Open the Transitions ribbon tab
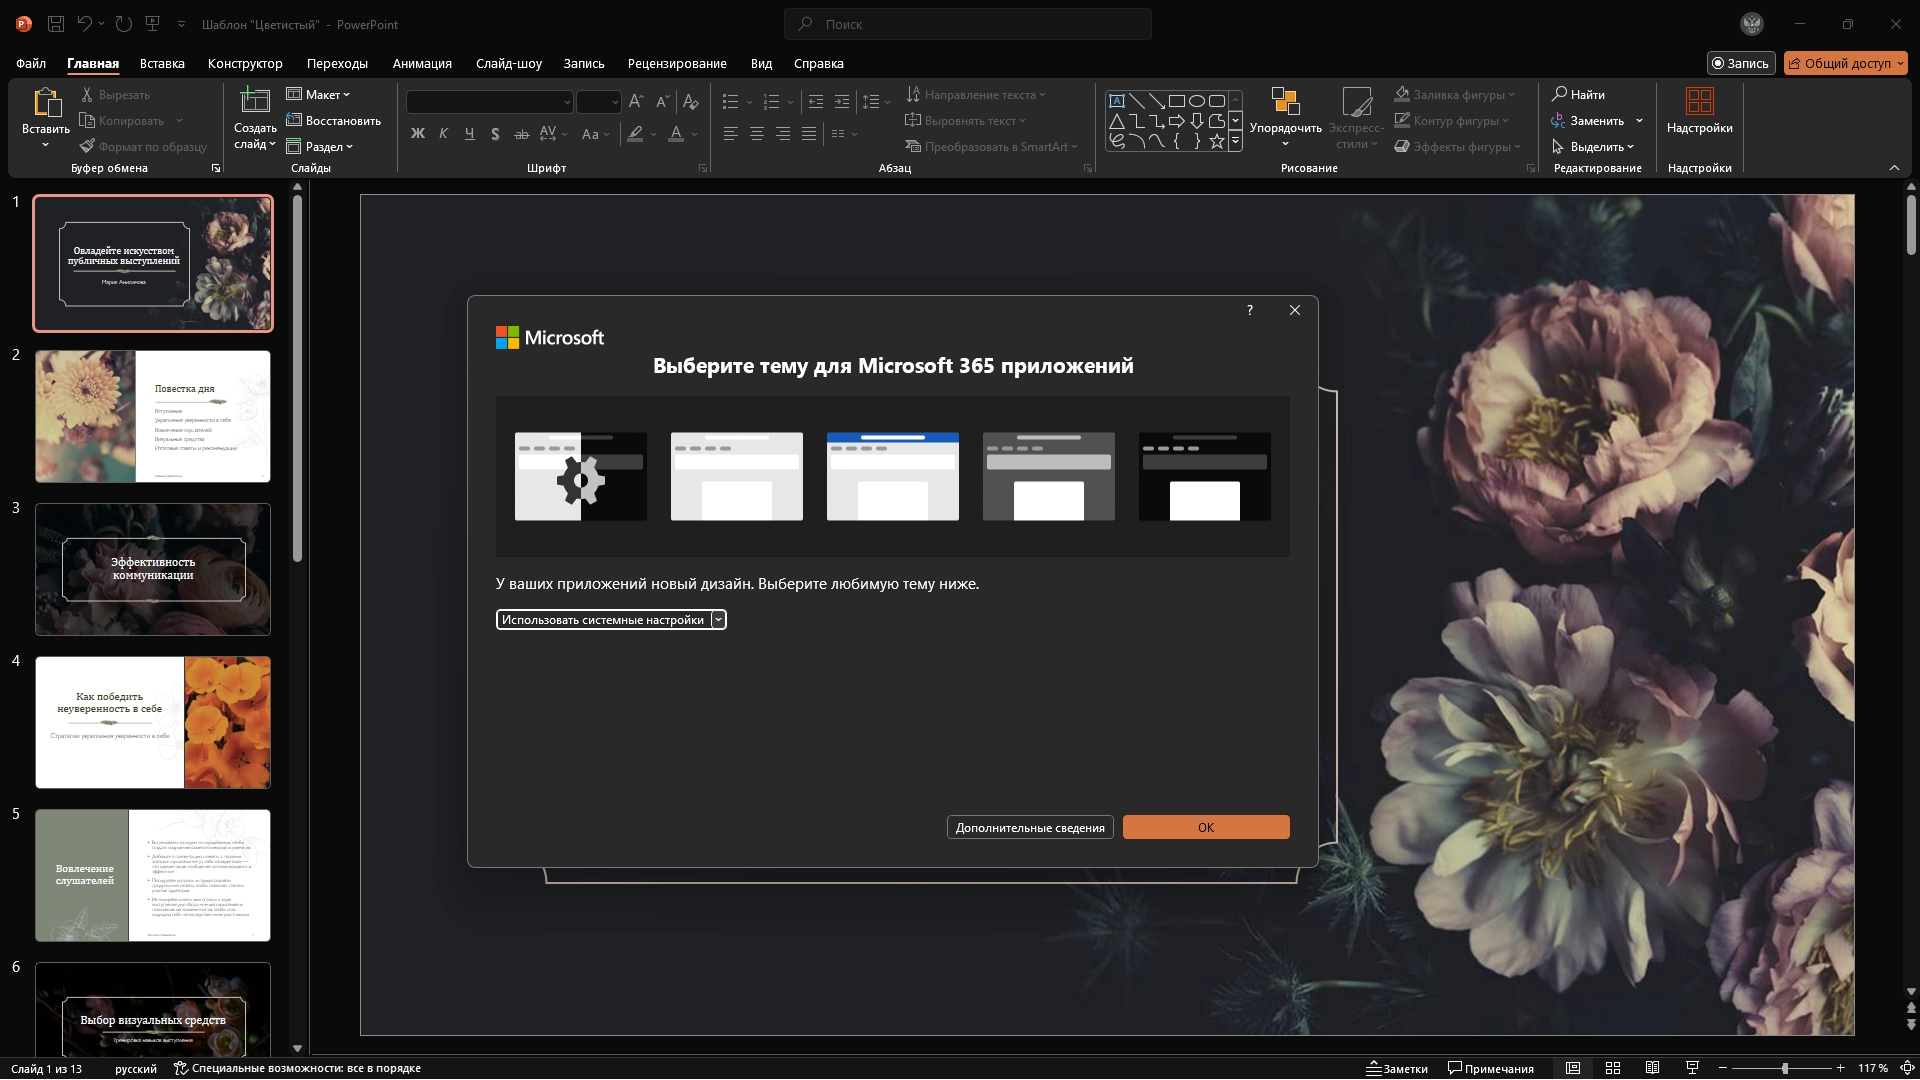Viewport: 1920px width, 1080px height. pyautogui.click(x=337, y=63)
